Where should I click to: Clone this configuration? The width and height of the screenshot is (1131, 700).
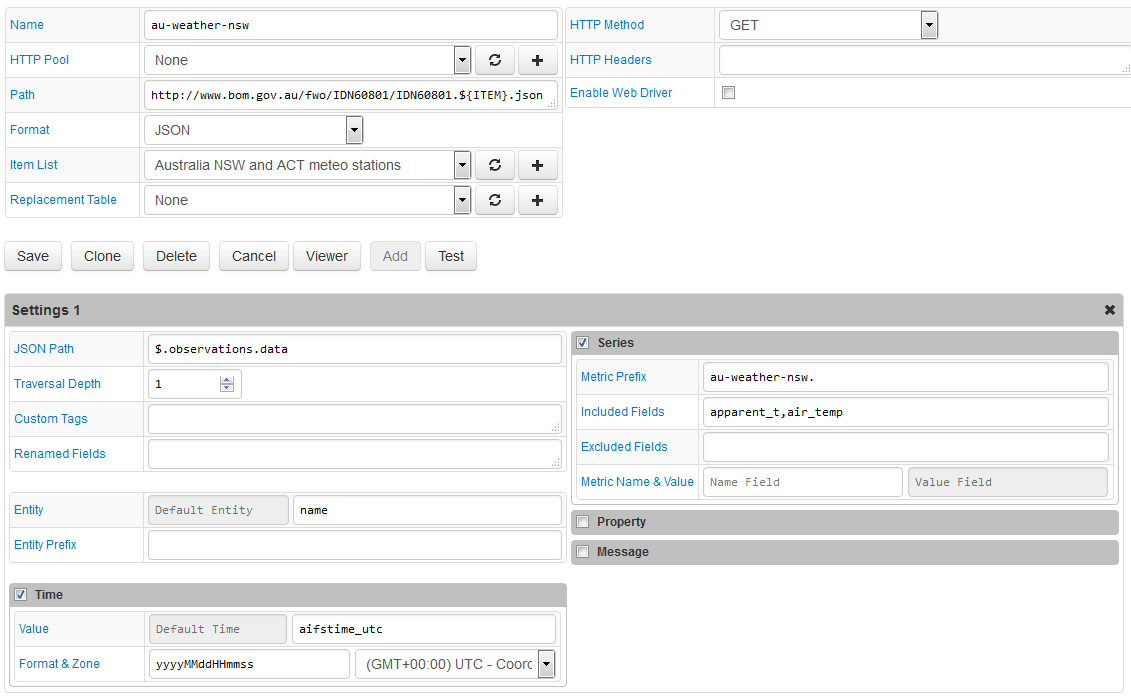tap(102, 256)
